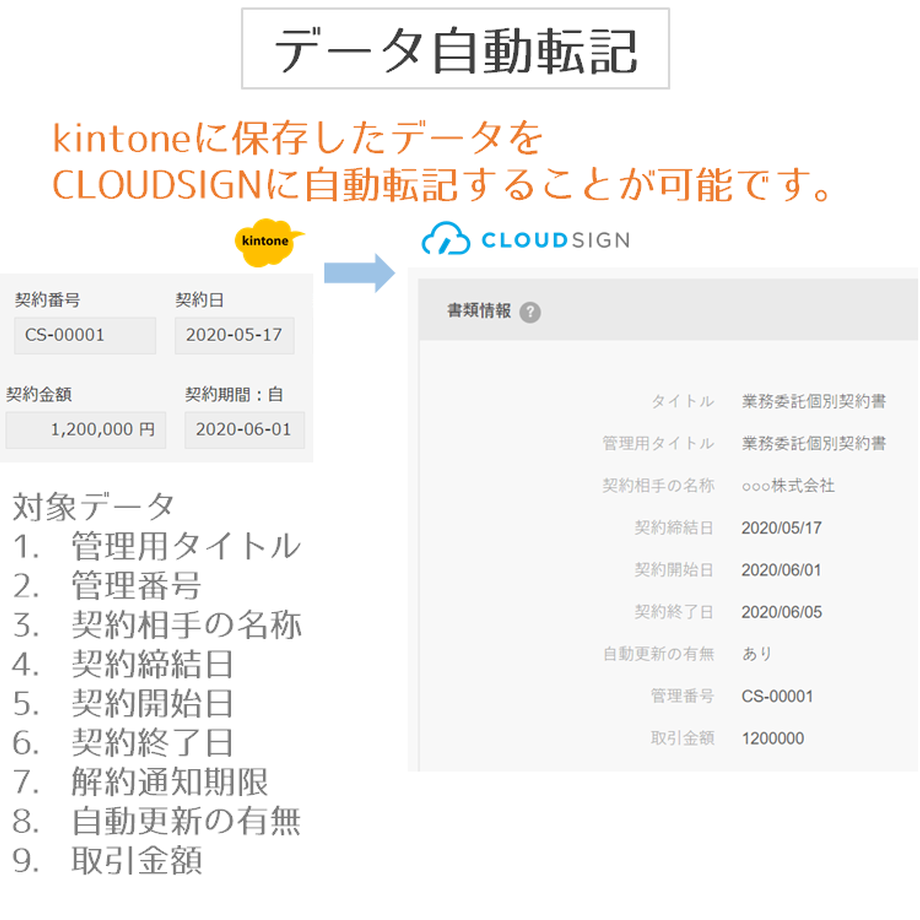The height and width of the screenshot is (920, 920).
Task: Click the タイトル value 業務委託個別契約書
Action: [814, 401]
